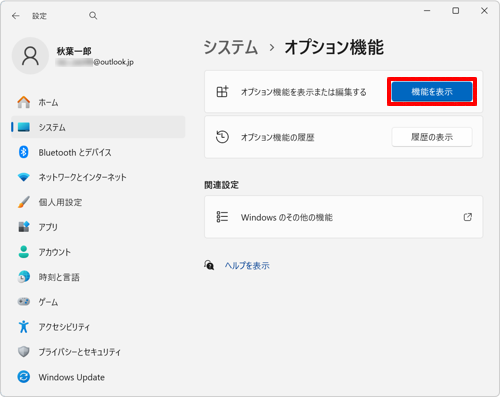500x397 pixels.
Task: Open アクセシビリティ label in sidebar
Action: point(64,327)
